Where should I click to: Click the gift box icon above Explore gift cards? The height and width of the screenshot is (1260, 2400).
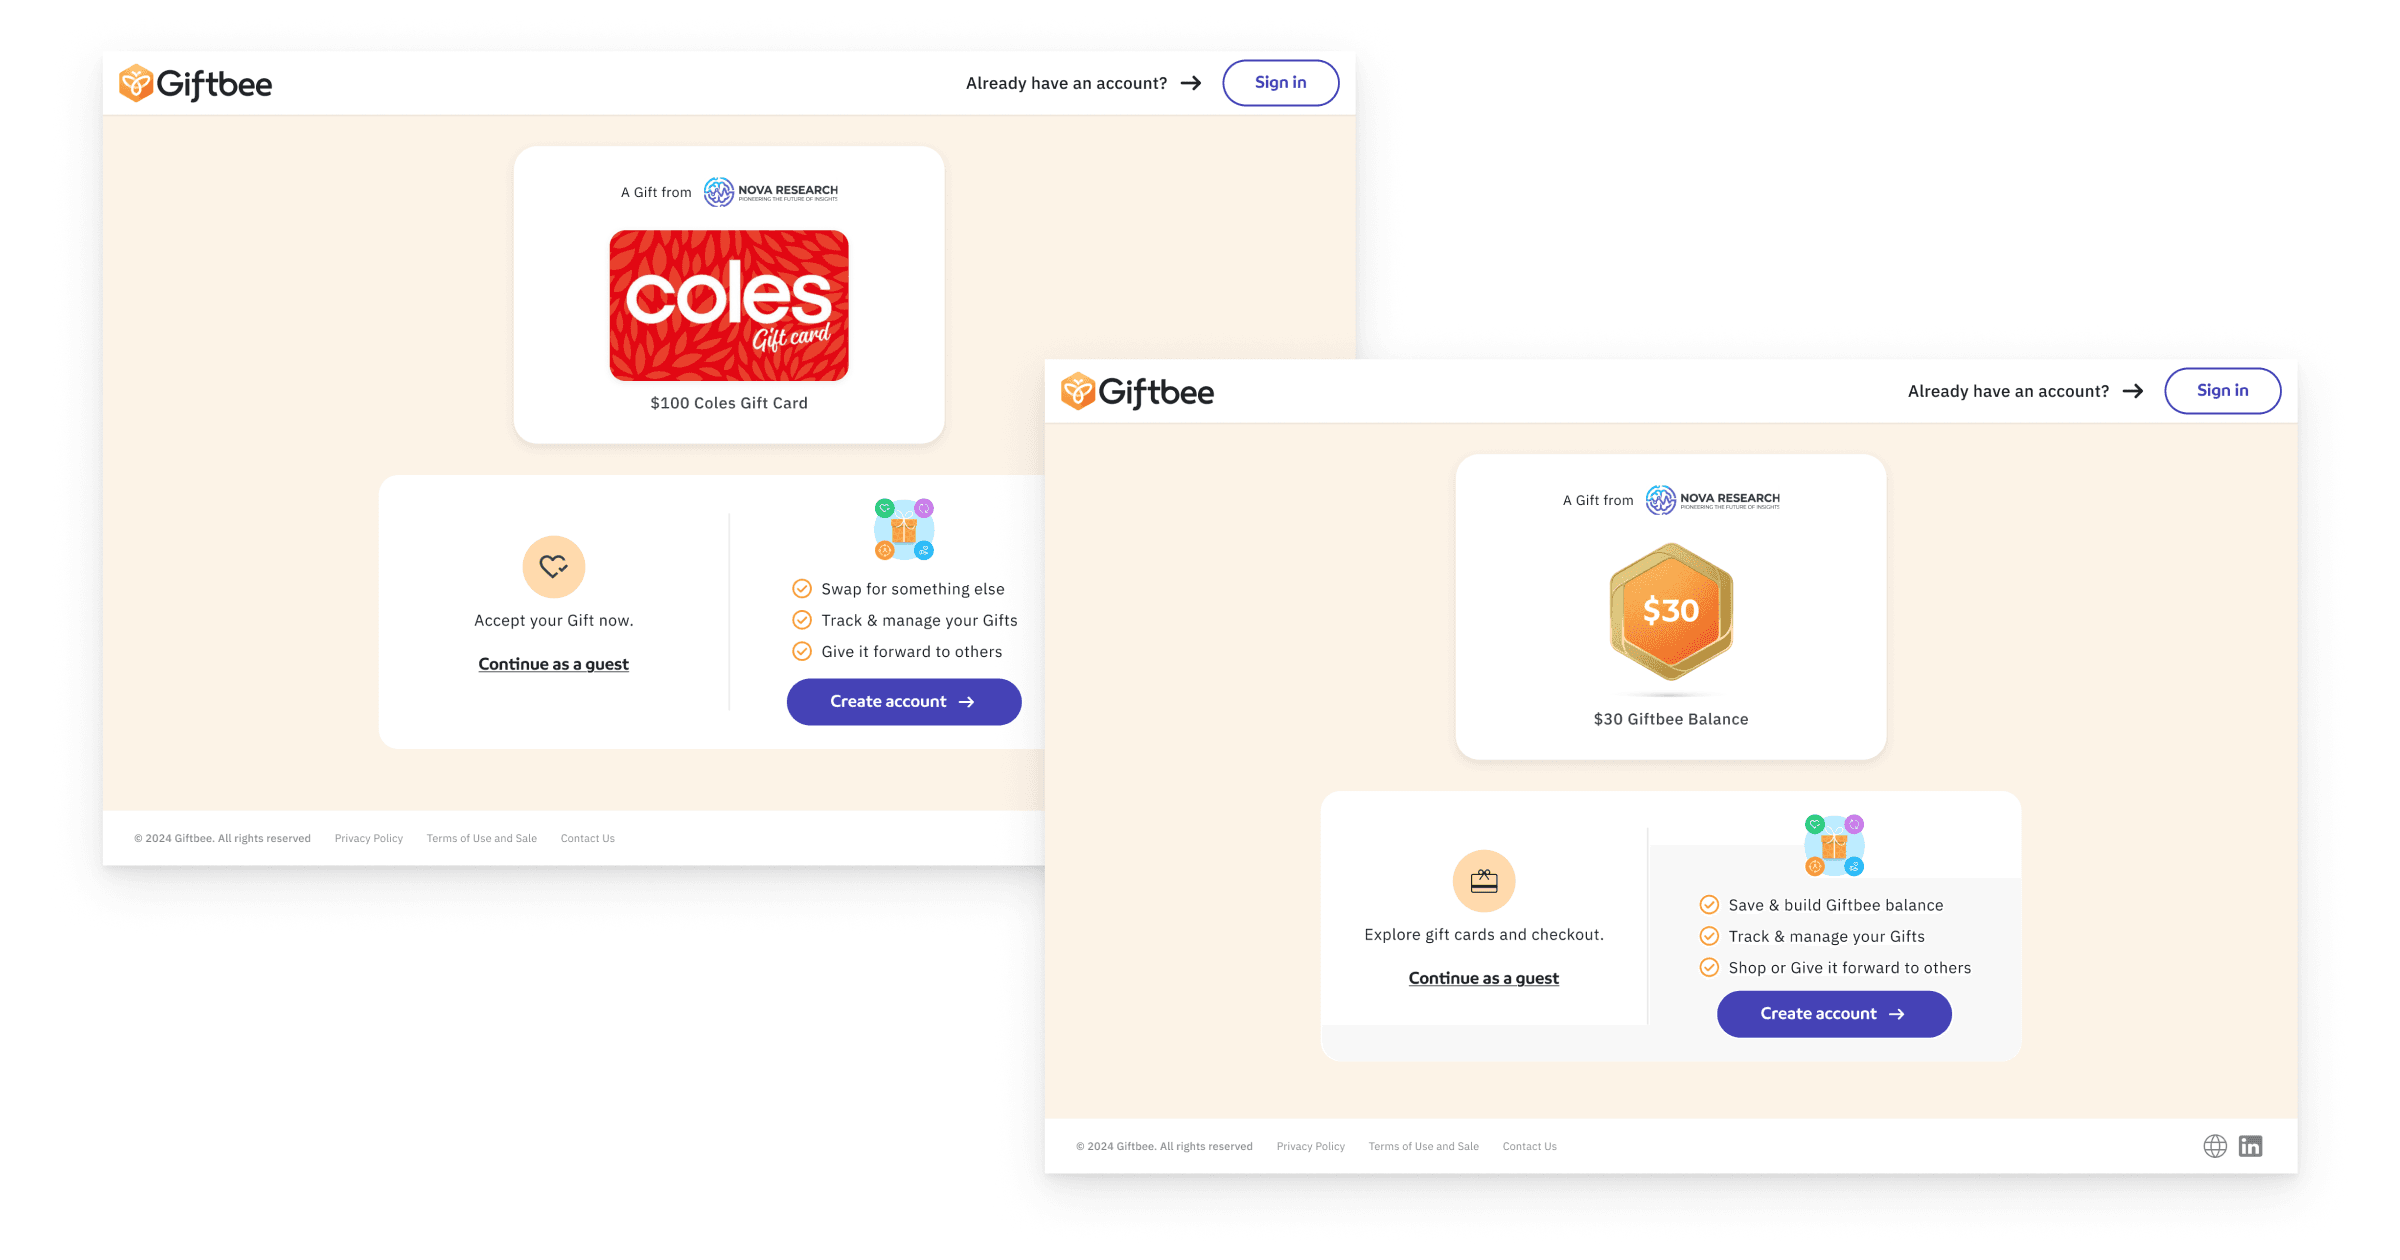pos(1484,881)
